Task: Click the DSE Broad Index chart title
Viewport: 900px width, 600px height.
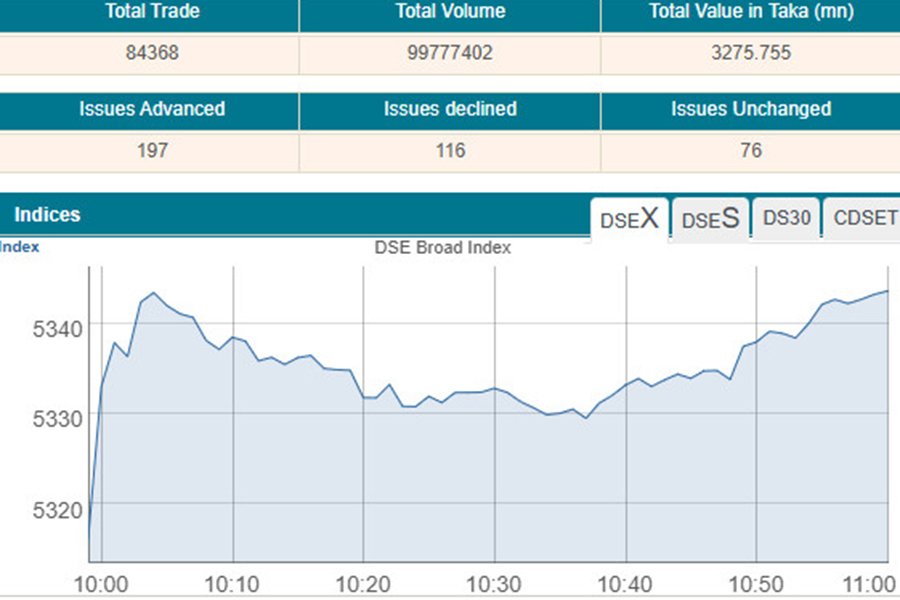Action: pyautogui.click(x=443, y=248)
